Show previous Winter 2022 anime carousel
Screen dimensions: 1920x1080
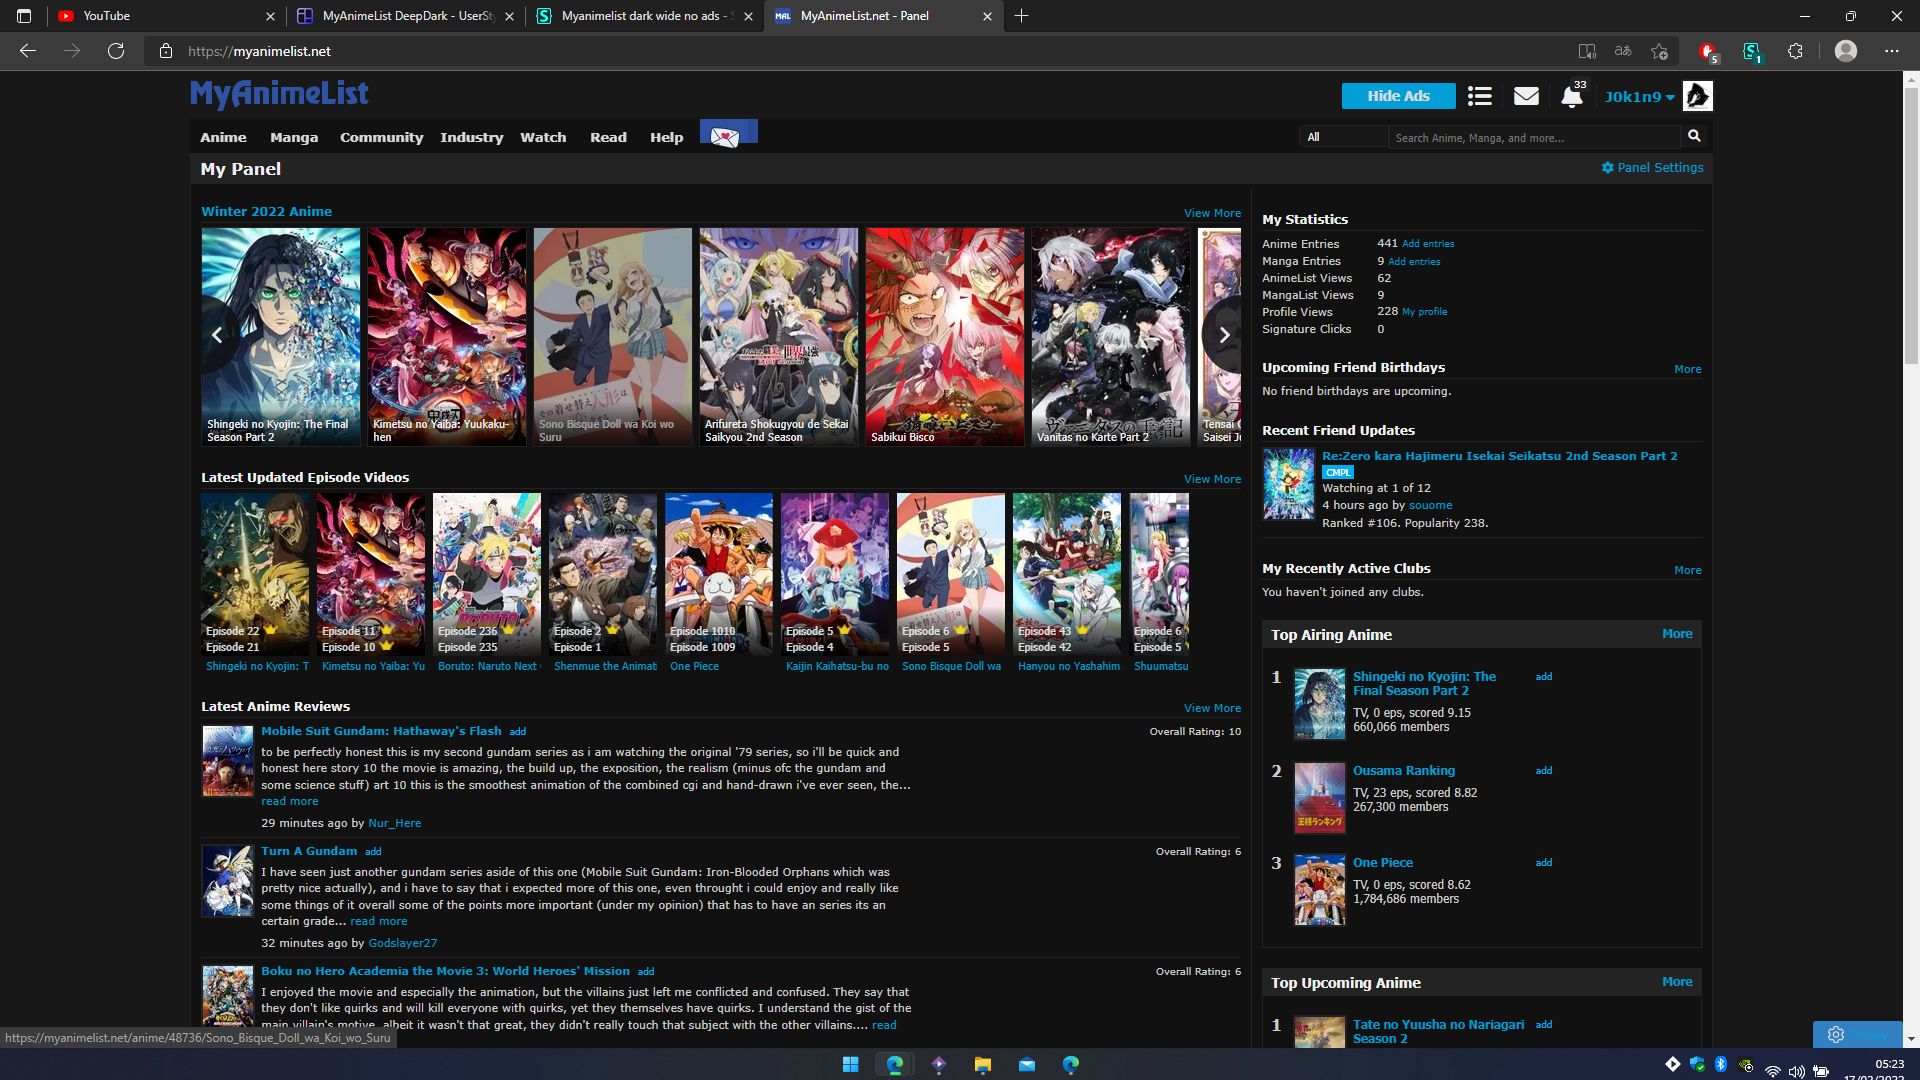(217, 336)
